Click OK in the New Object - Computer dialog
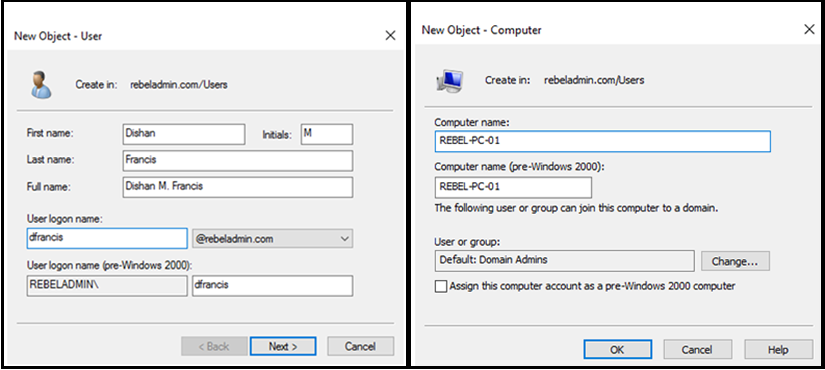 coord(618,349)
